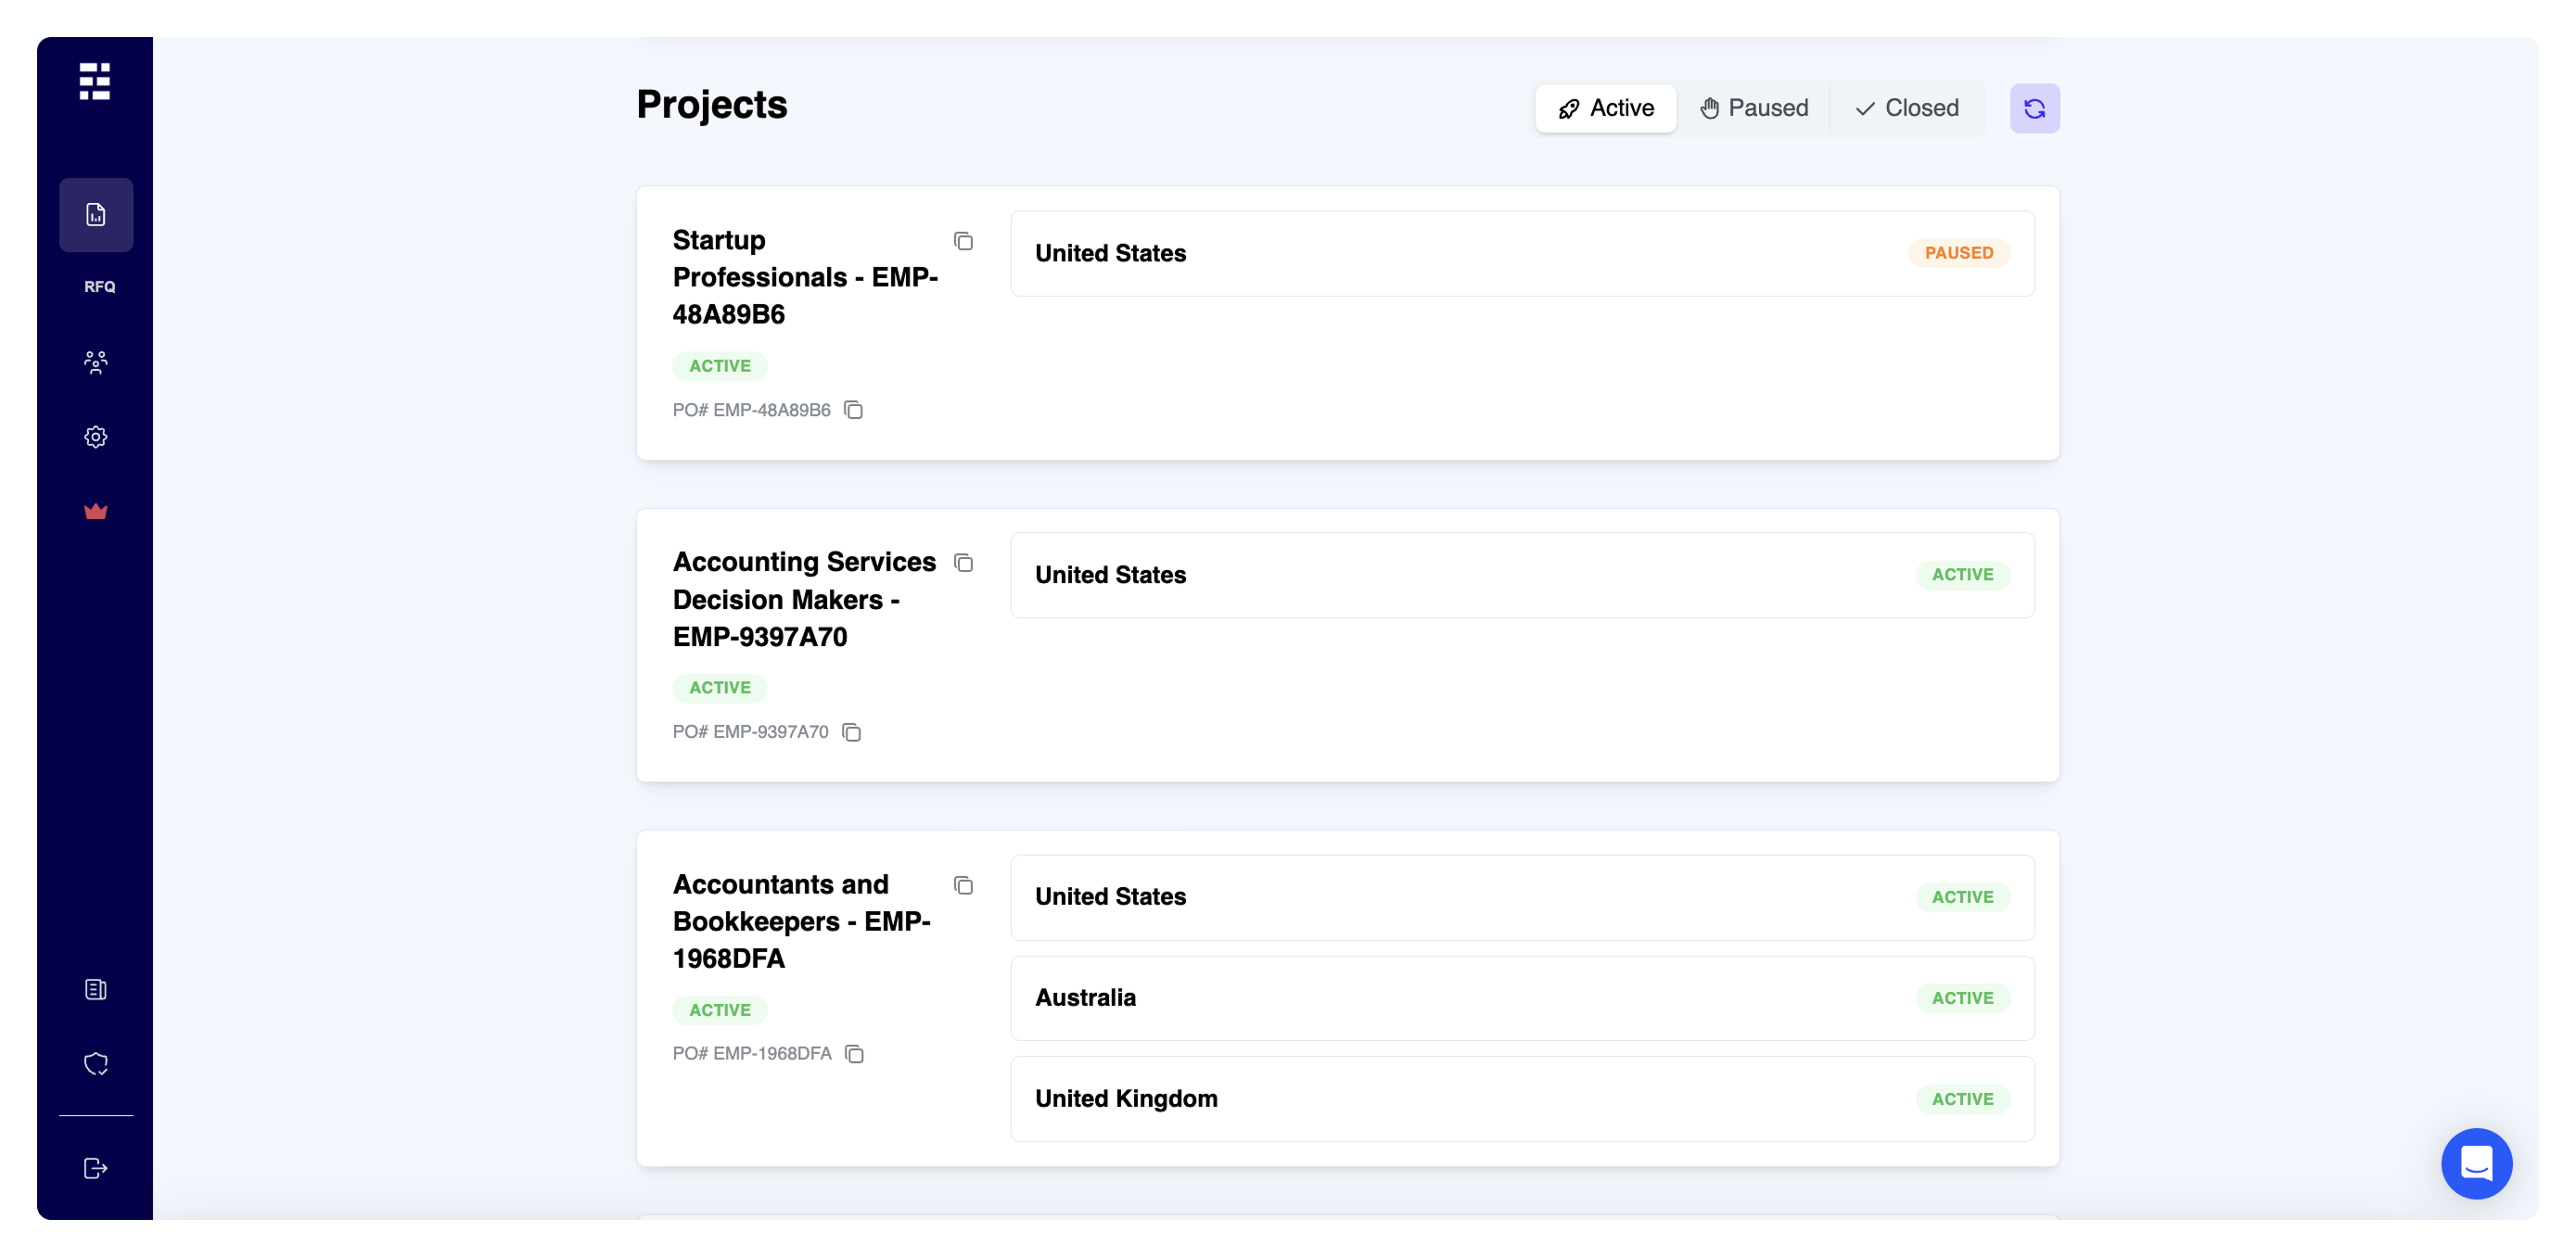The height and width of the screenshot is (1257, 2576).
Task: Open the documentation book sidebar icon
Action: click(96, 990)
